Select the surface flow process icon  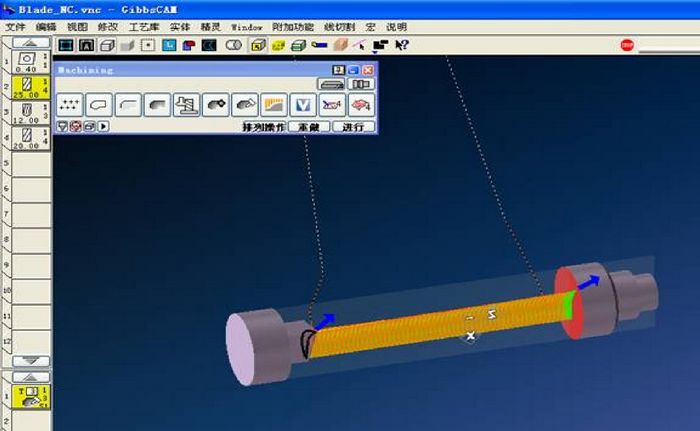pos(245,105)
